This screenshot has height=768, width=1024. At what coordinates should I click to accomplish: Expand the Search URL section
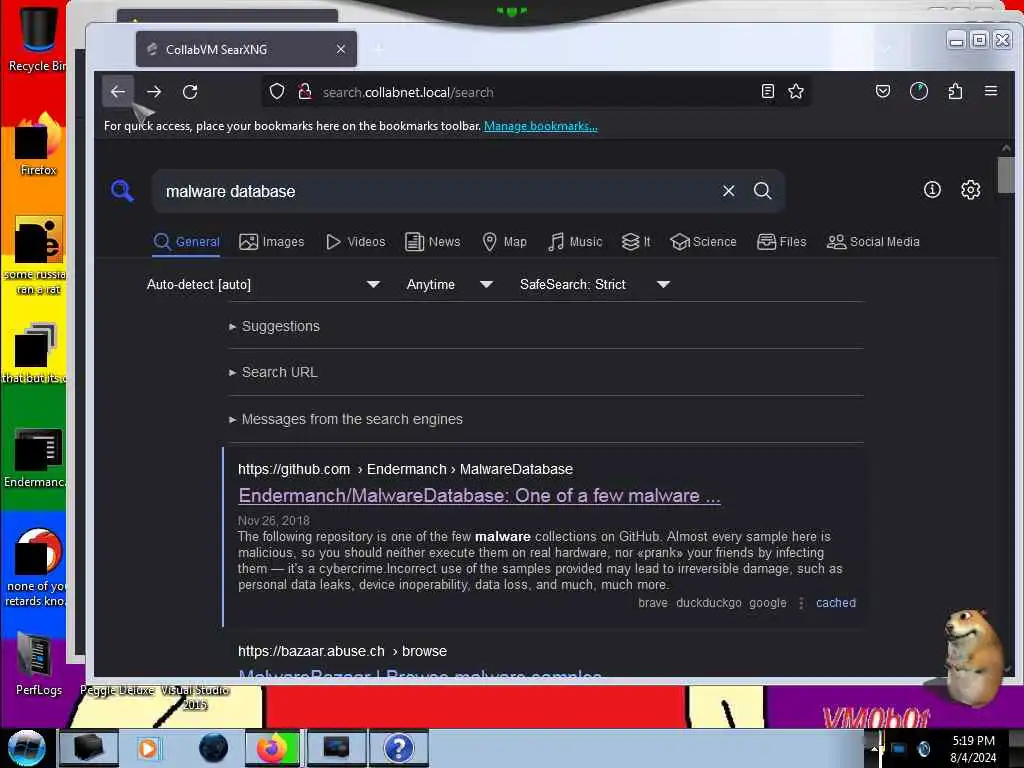[x=273, y=372]
